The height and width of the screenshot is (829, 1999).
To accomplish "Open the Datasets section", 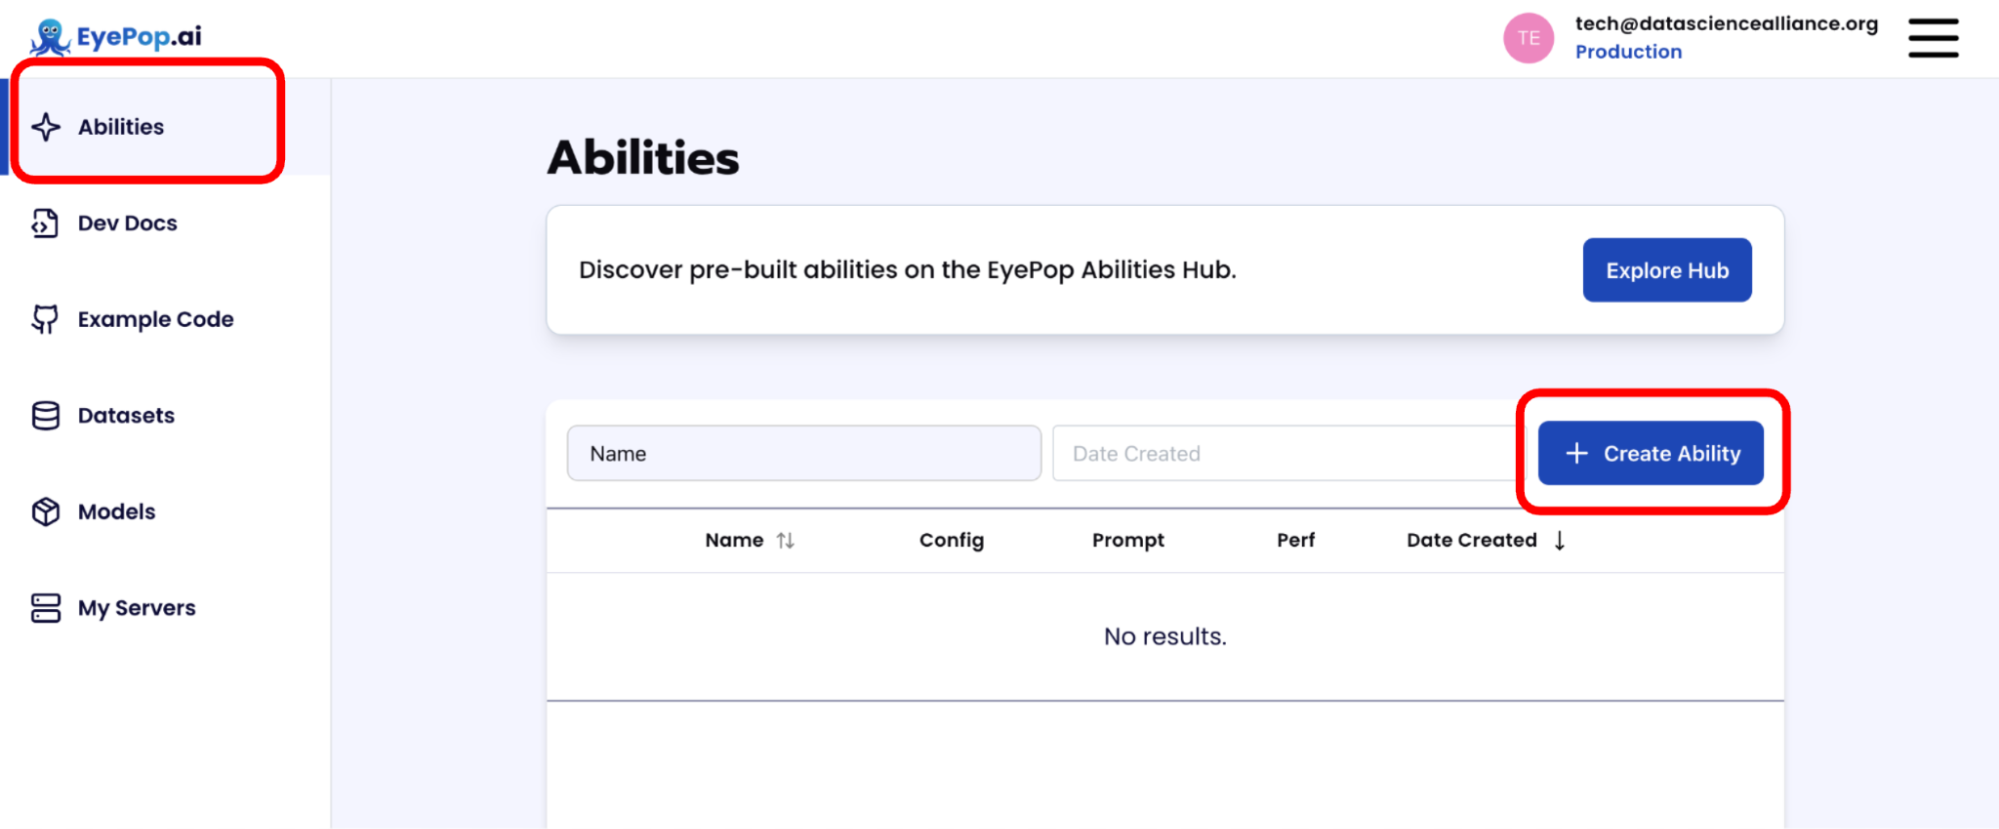I will (165, 415).
